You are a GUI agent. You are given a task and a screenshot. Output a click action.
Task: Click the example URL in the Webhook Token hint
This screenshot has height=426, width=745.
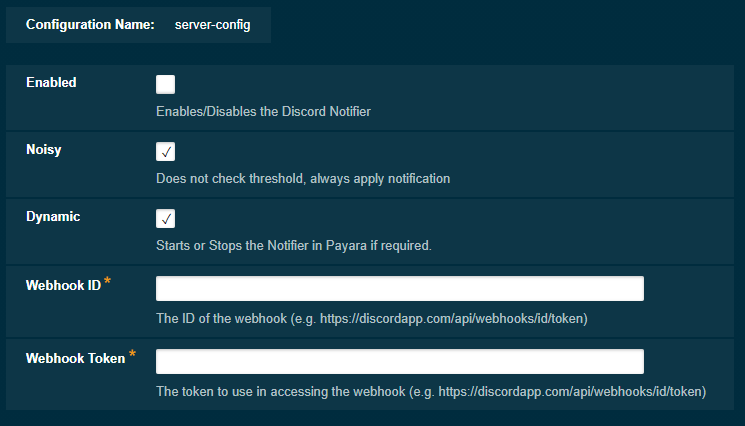coord(572,392)
